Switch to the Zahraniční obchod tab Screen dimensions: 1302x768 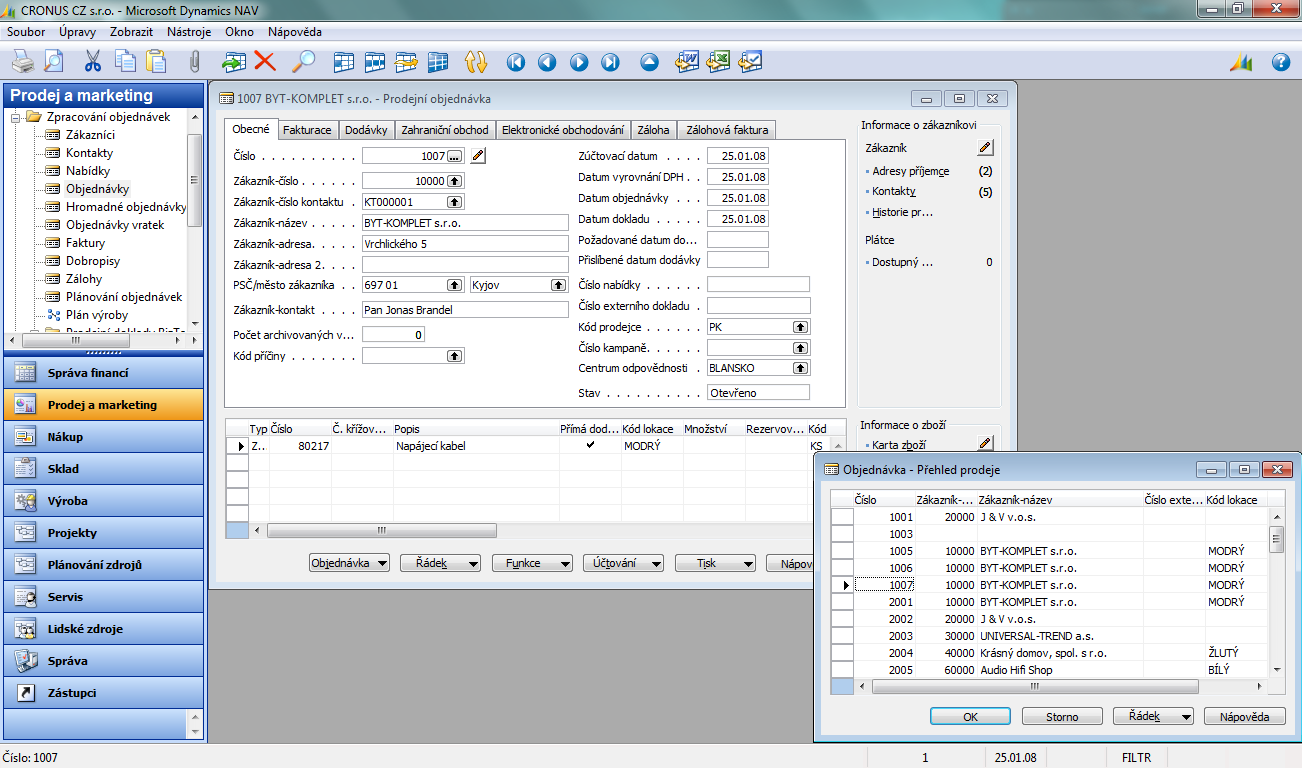click(445, 130)
